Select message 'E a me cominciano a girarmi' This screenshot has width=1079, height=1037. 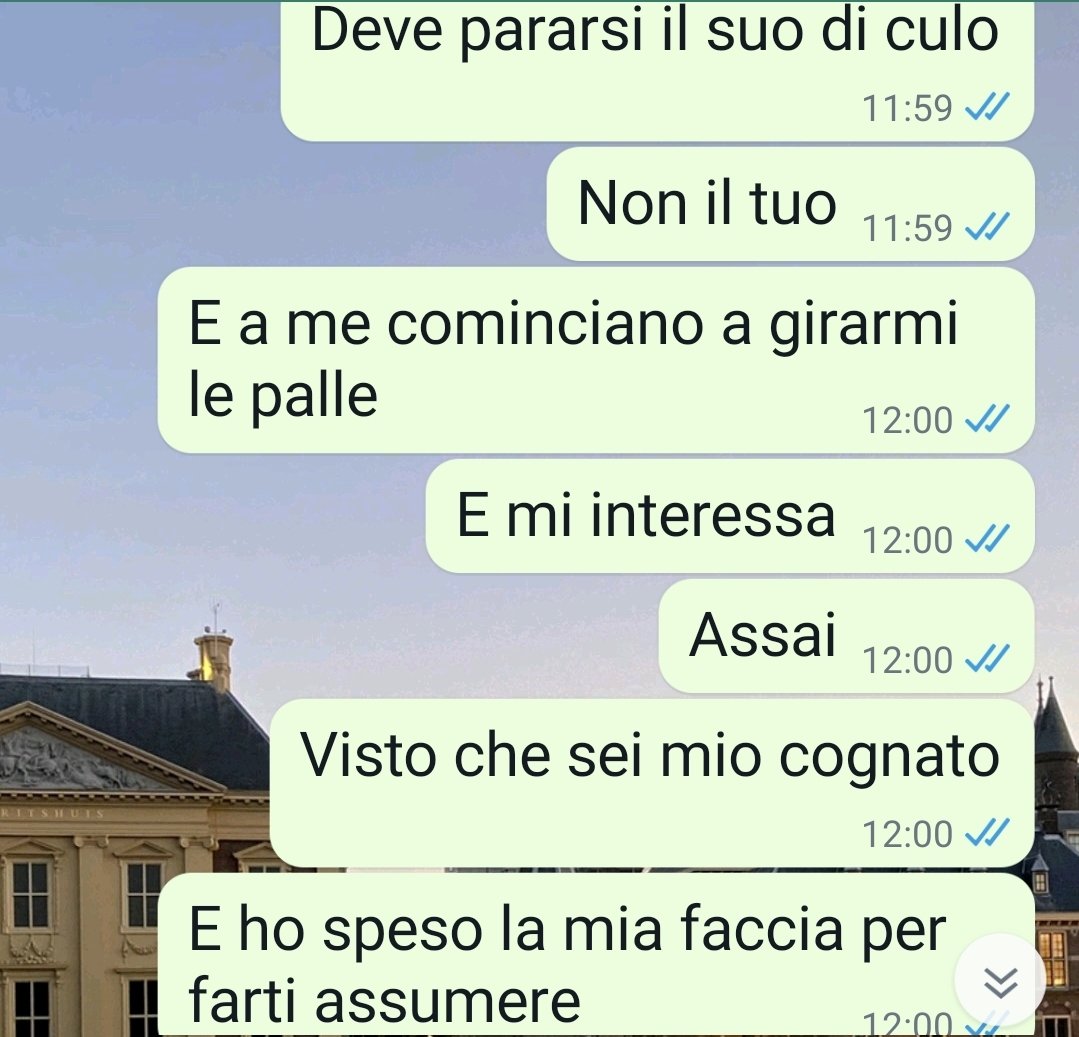tap(596, 360)
